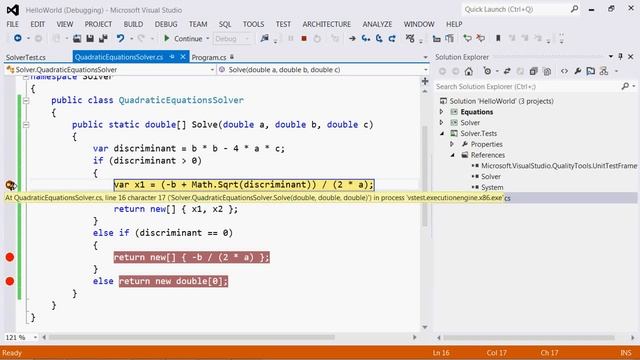Click the Collapse All icon in Solution Explorer
640x360 pixels.
coord(533,71)
